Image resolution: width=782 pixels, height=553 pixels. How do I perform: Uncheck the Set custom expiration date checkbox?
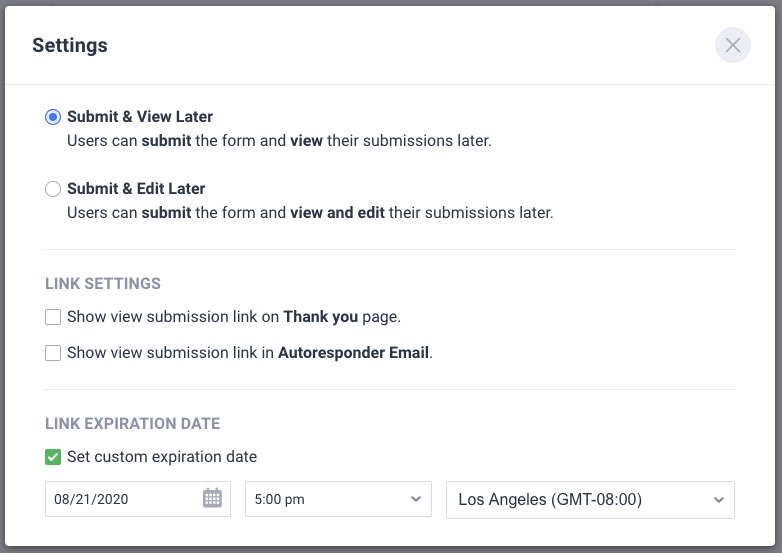tap(53, 457)
